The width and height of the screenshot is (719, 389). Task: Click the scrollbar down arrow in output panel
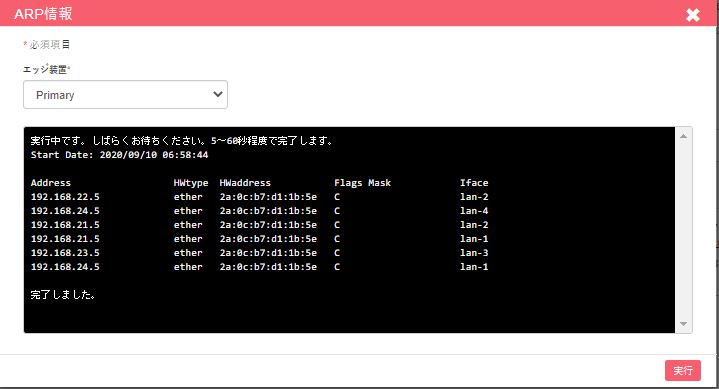(683, 324)
